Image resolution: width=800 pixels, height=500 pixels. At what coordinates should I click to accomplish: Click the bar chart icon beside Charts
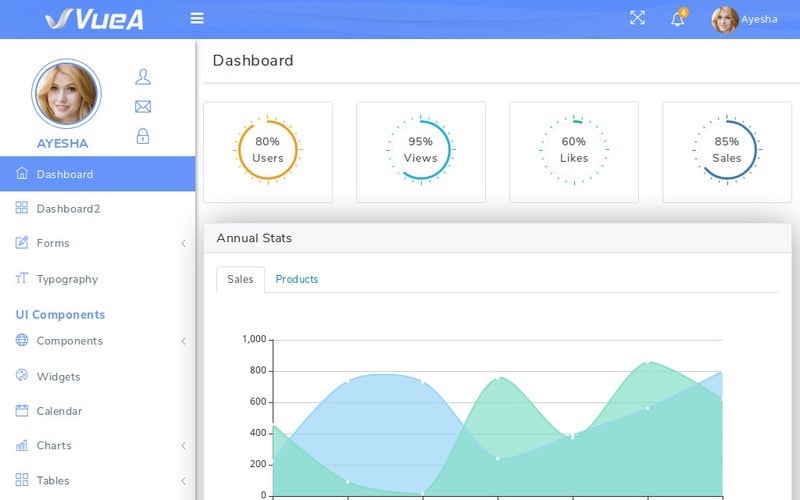(21, 445)
